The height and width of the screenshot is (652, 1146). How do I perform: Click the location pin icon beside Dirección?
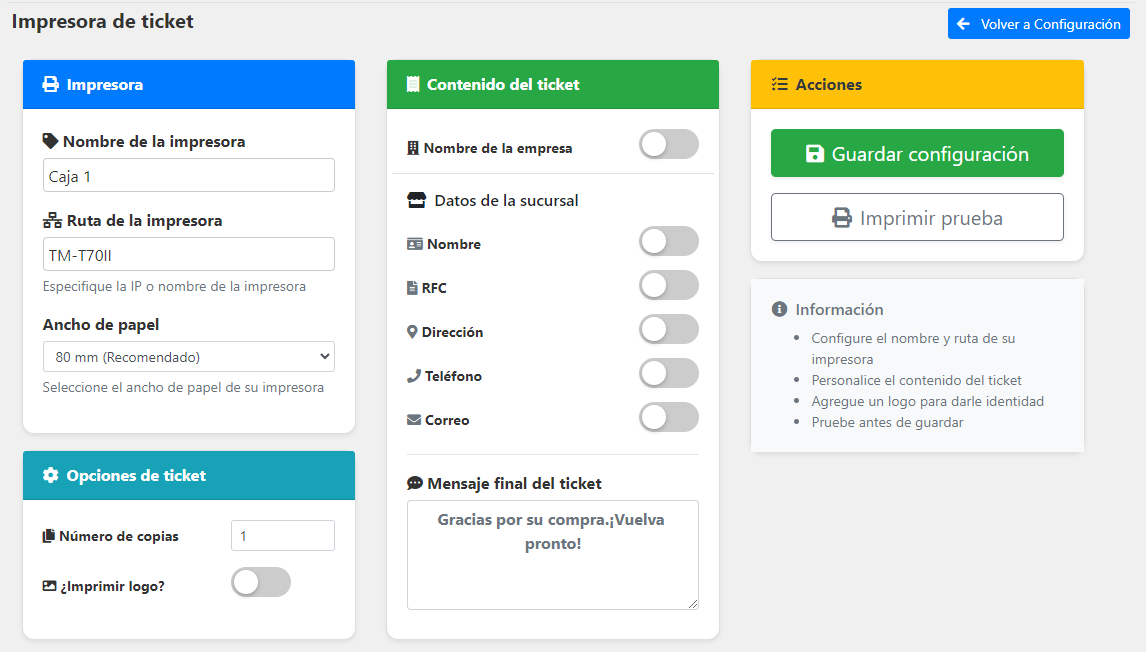(414, 329)
